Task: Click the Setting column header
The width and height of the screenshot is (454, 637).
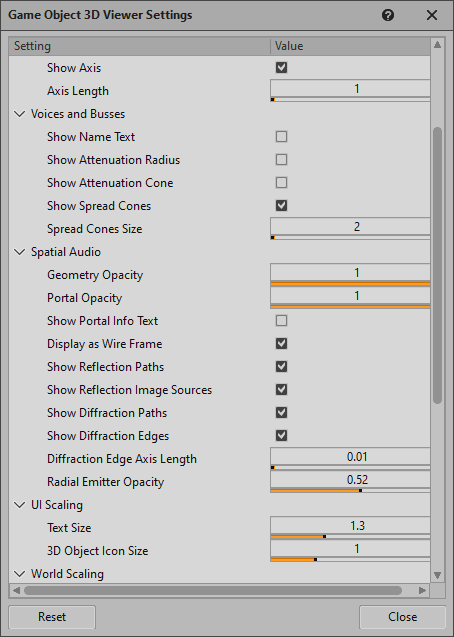Action: pos(140,46)
